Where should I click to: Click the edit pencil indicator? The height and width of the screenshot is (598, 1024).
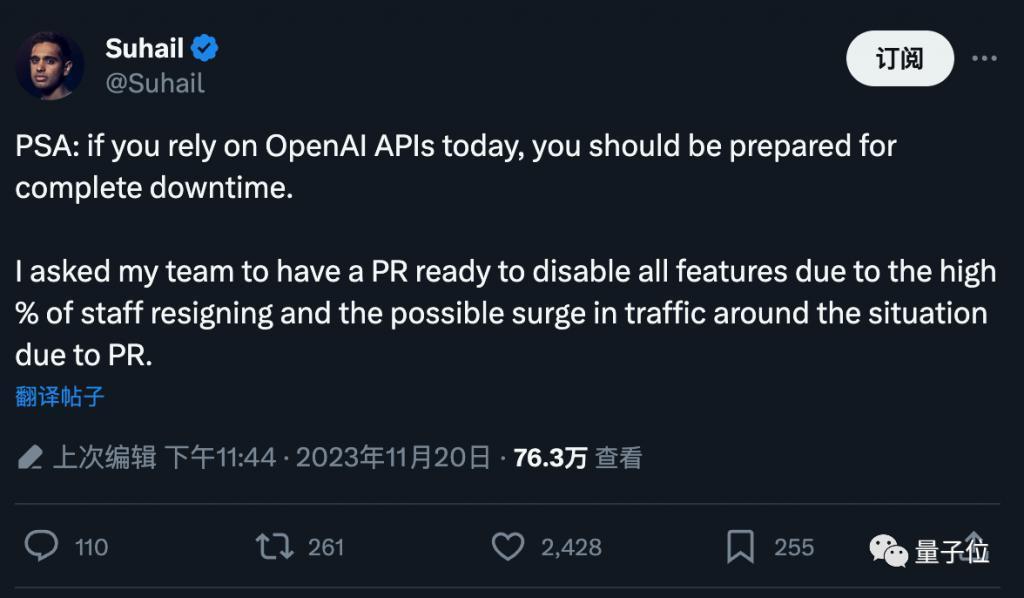click(x=31, y=458)
